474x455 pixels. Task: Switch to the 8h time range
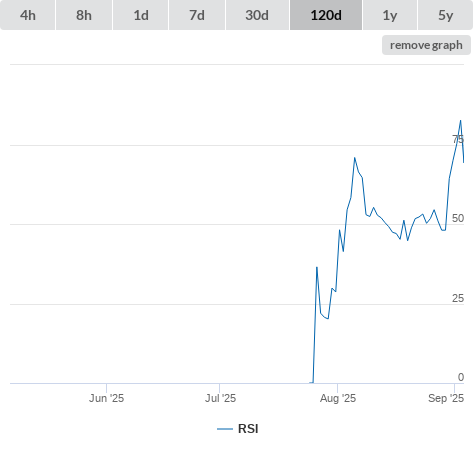click(x=84, y=15)
